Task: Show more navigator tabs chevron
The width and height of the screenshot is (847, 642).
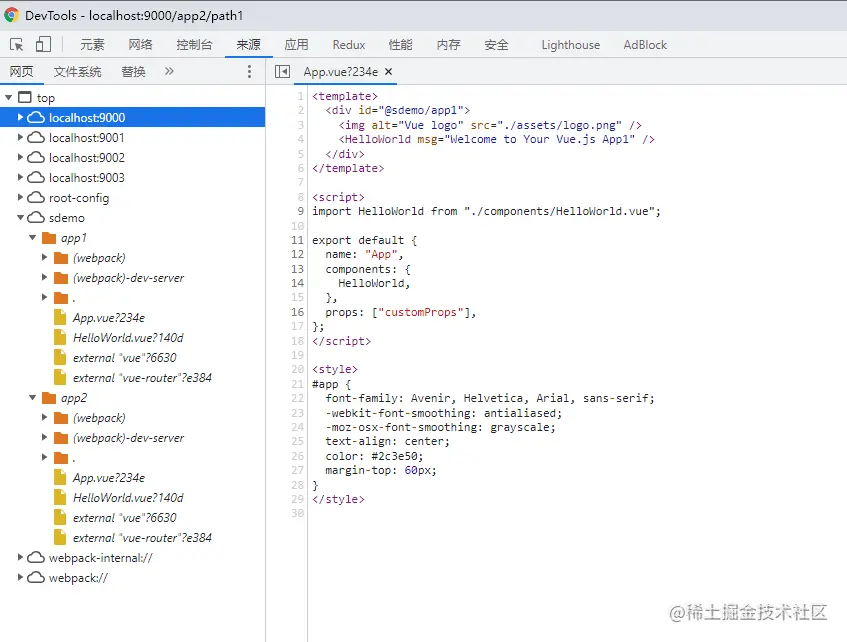Action: [169, 71]
